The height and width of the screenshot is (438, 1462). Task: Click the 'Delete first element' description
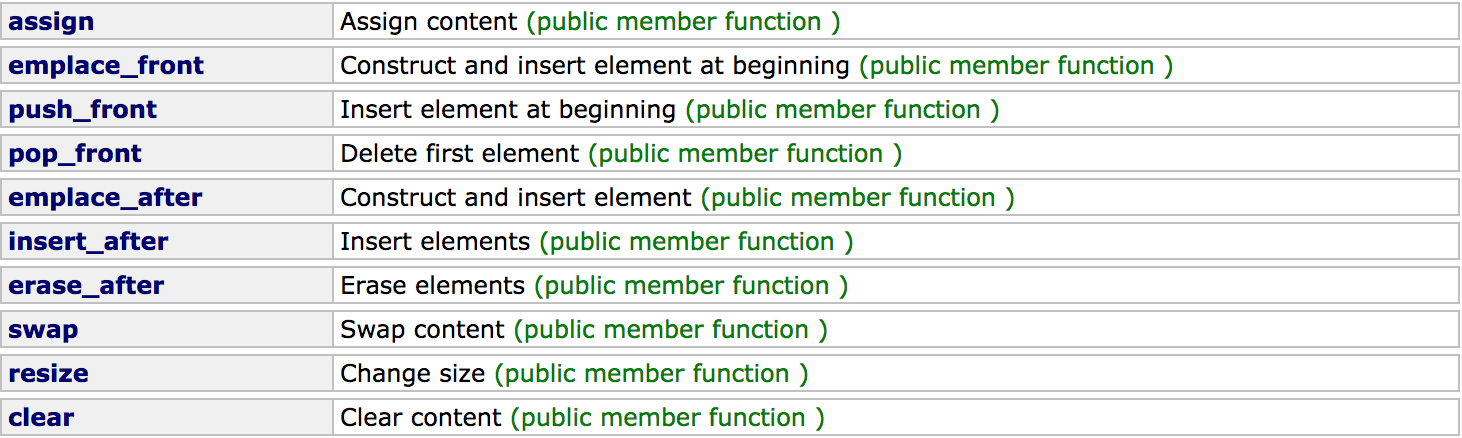[460, 154]
